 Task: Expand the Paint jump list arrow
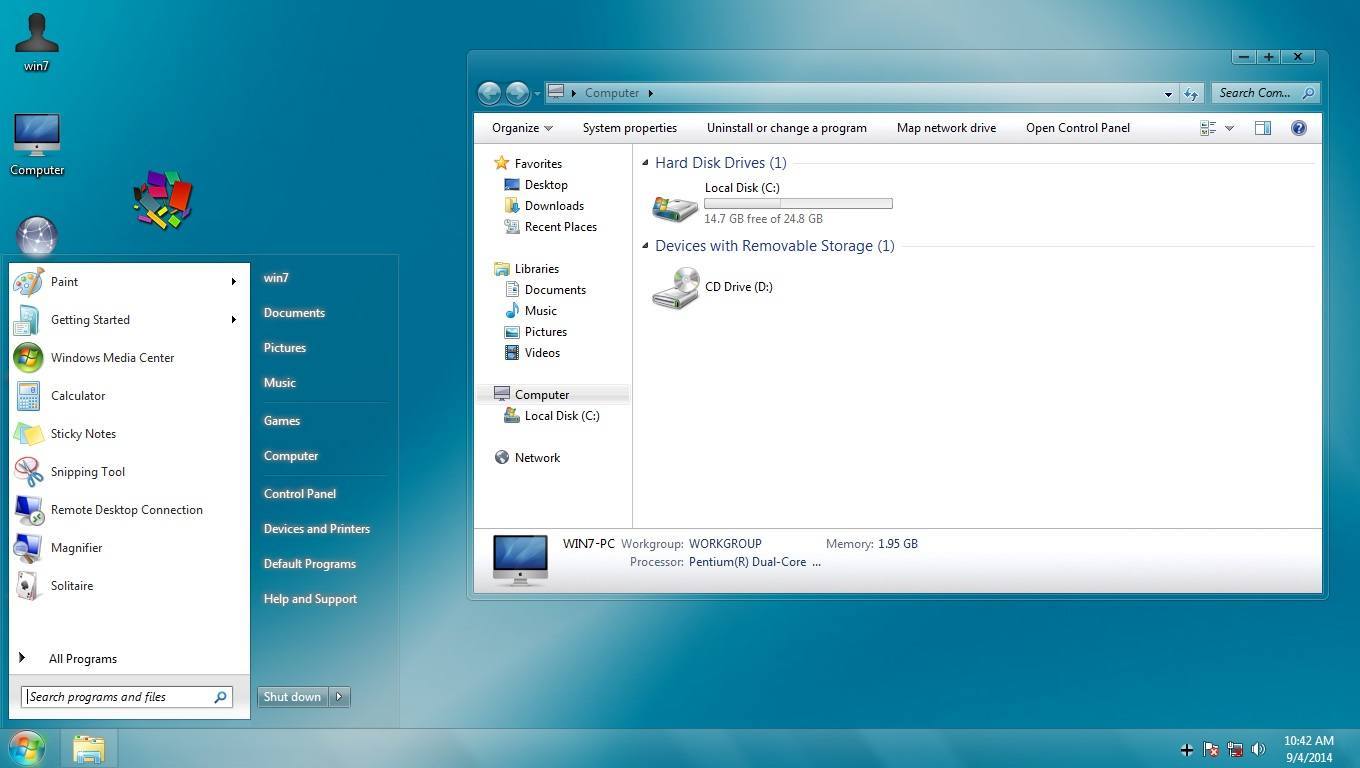point(233,282)
